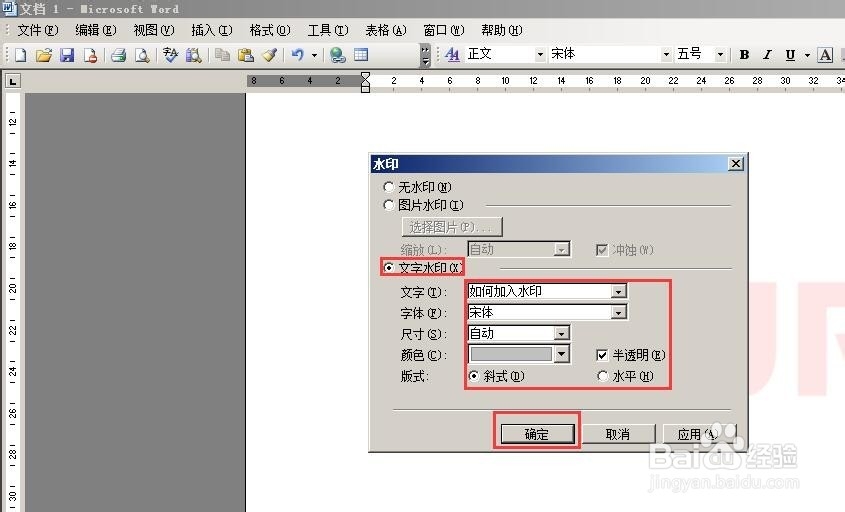Click the Select Picture button
This screenshot has width=845, height=512.
(452, 227)
